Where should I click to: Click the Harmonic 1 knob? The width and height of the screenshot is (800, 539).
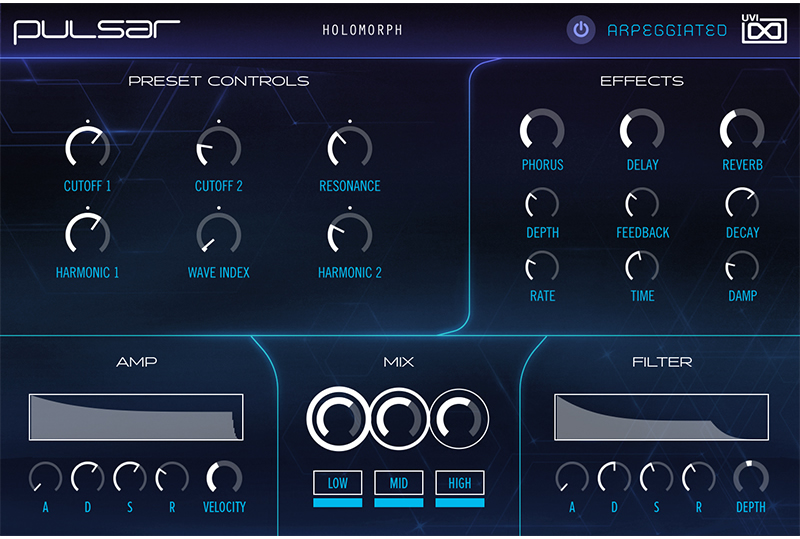tap(87, 233)
